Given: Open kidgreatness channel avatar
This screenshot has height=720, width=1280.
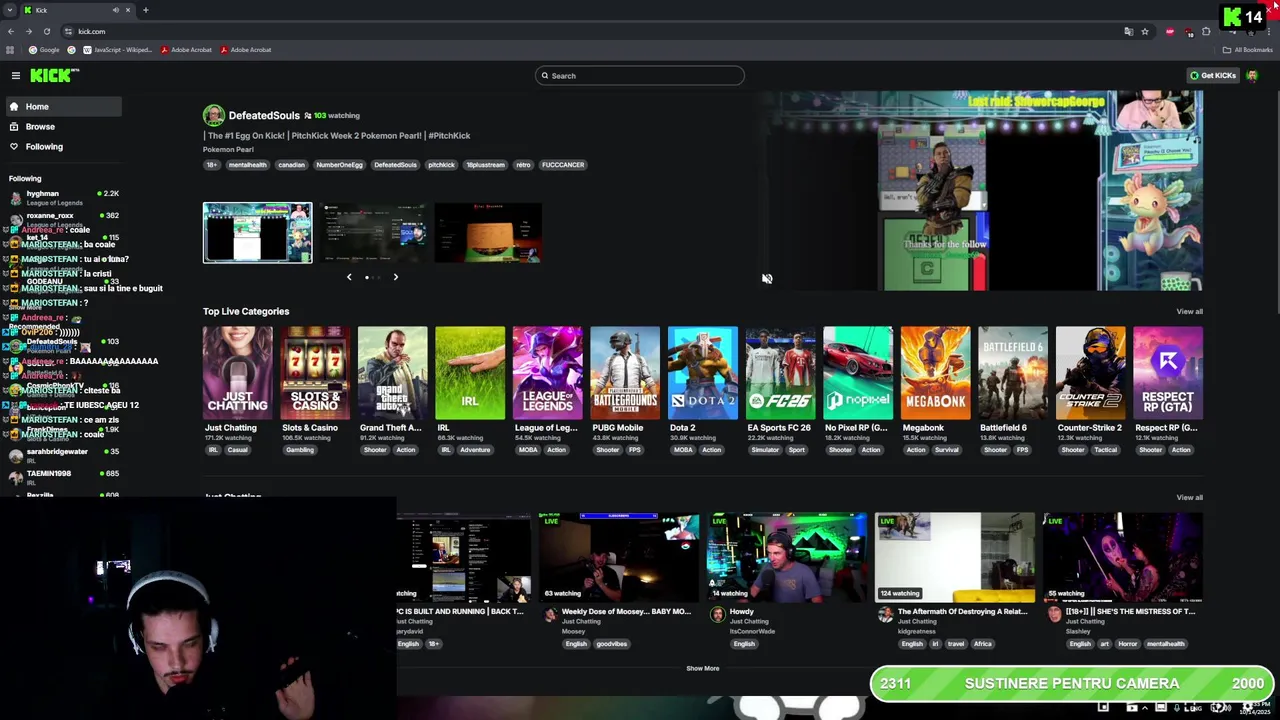Looking at the screenshot, I should click(x=886, y=615).
